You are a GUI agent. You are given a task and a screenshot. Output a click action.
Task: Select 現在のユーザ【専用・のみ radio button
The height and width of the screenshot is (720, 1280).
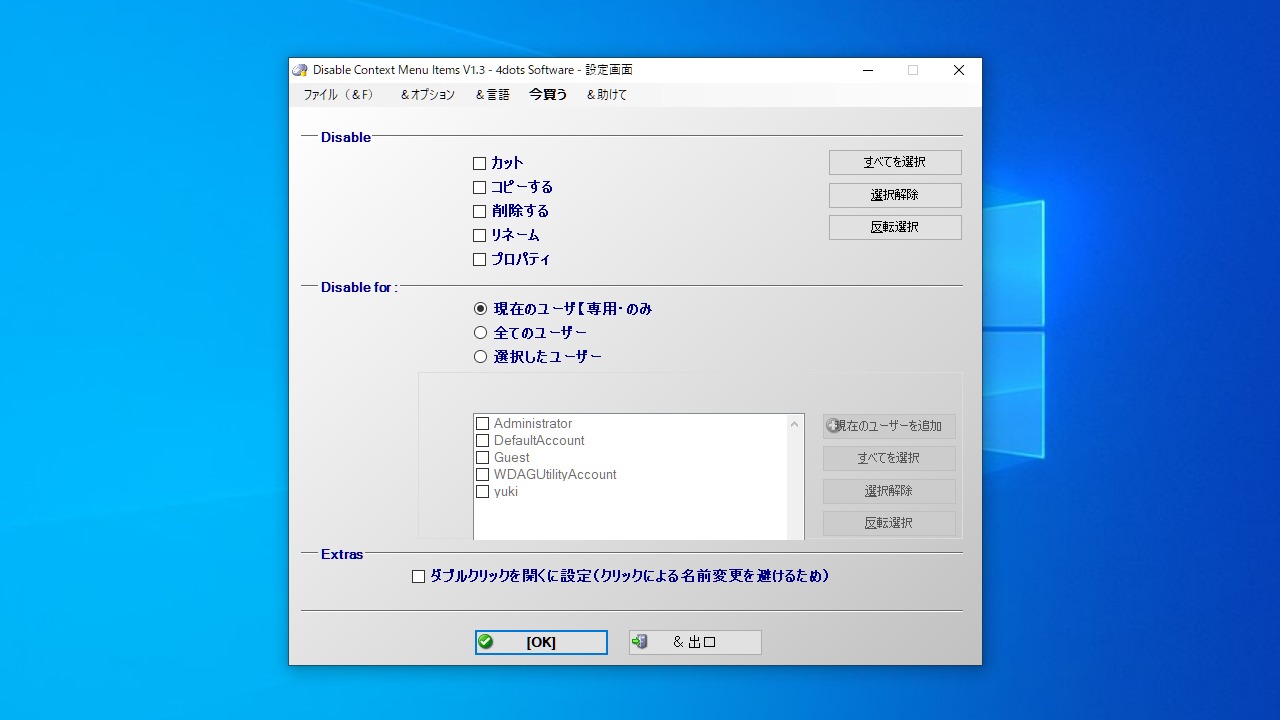(x=481, y=309)
